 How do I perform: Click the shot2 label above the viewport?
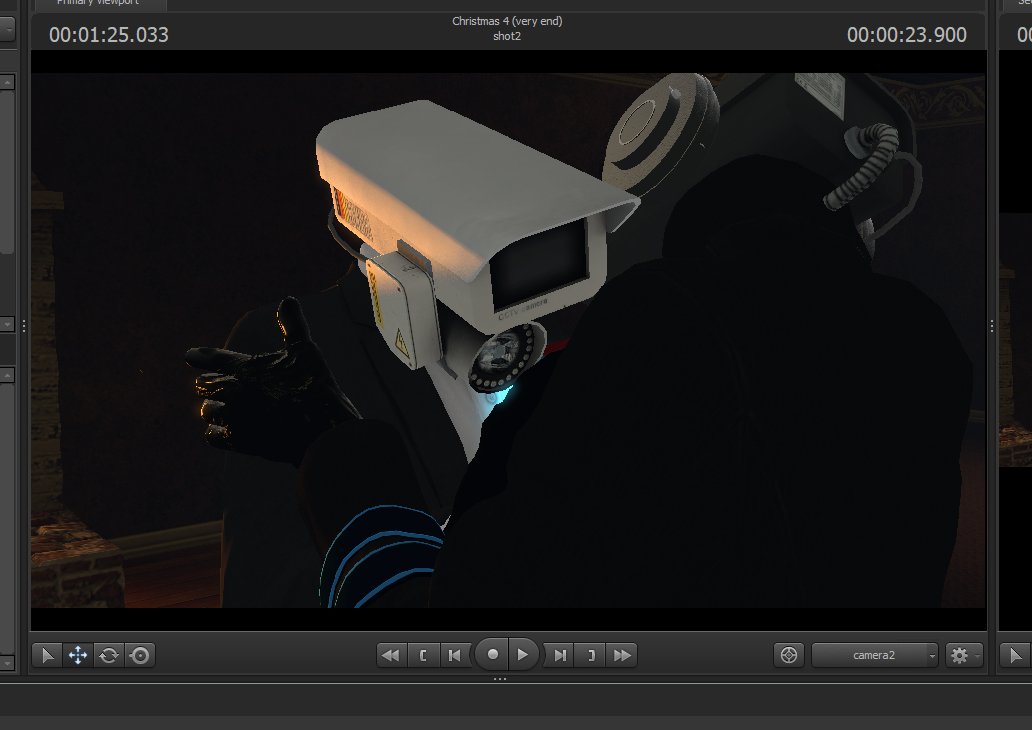507,36
